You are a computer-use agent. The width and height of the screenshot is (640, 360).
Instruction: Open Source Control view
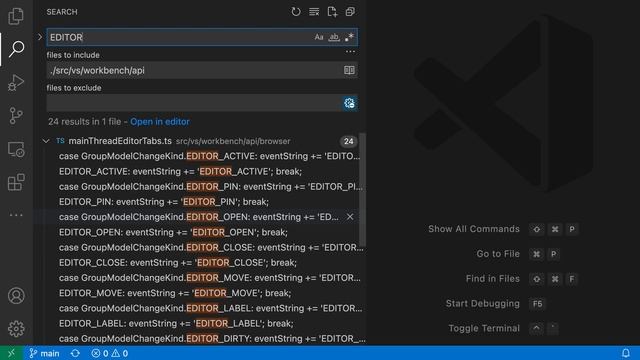tap(16, 116)
